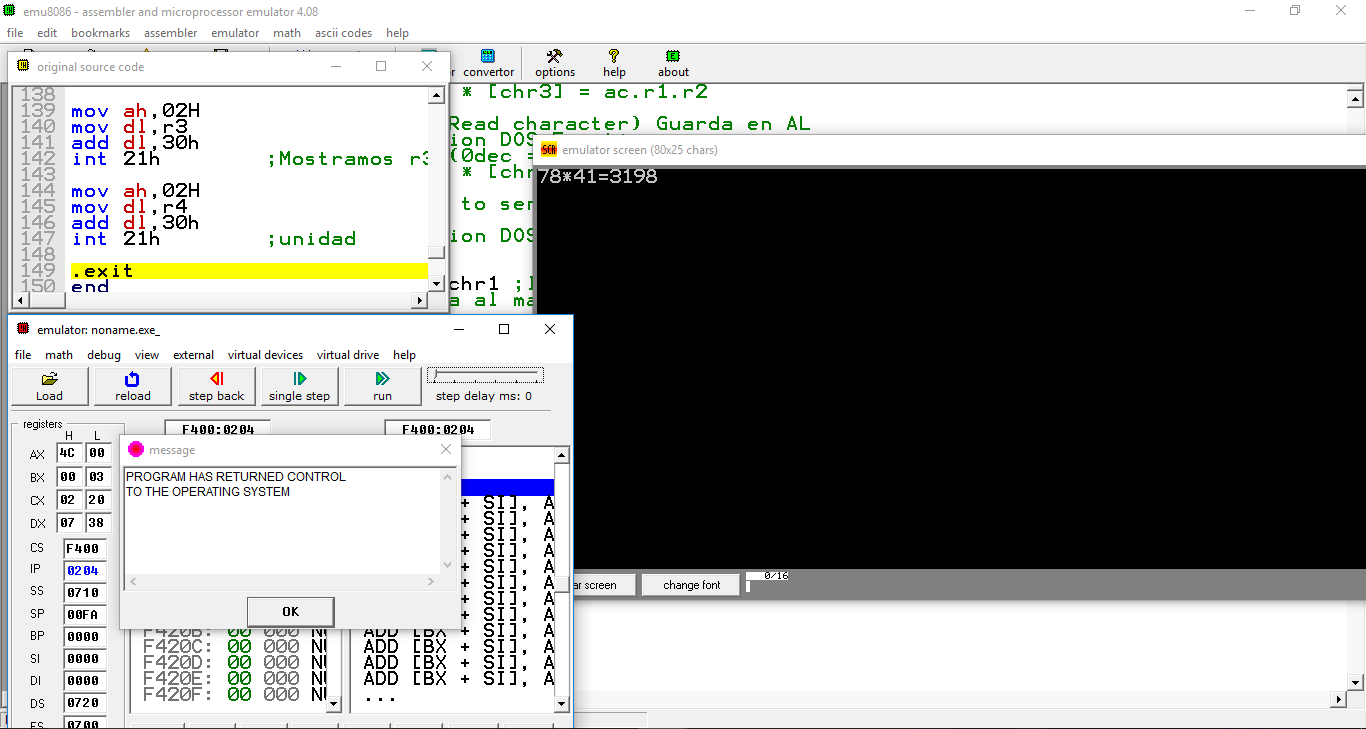Click scroll right arrow in source code window

(420, 300)
